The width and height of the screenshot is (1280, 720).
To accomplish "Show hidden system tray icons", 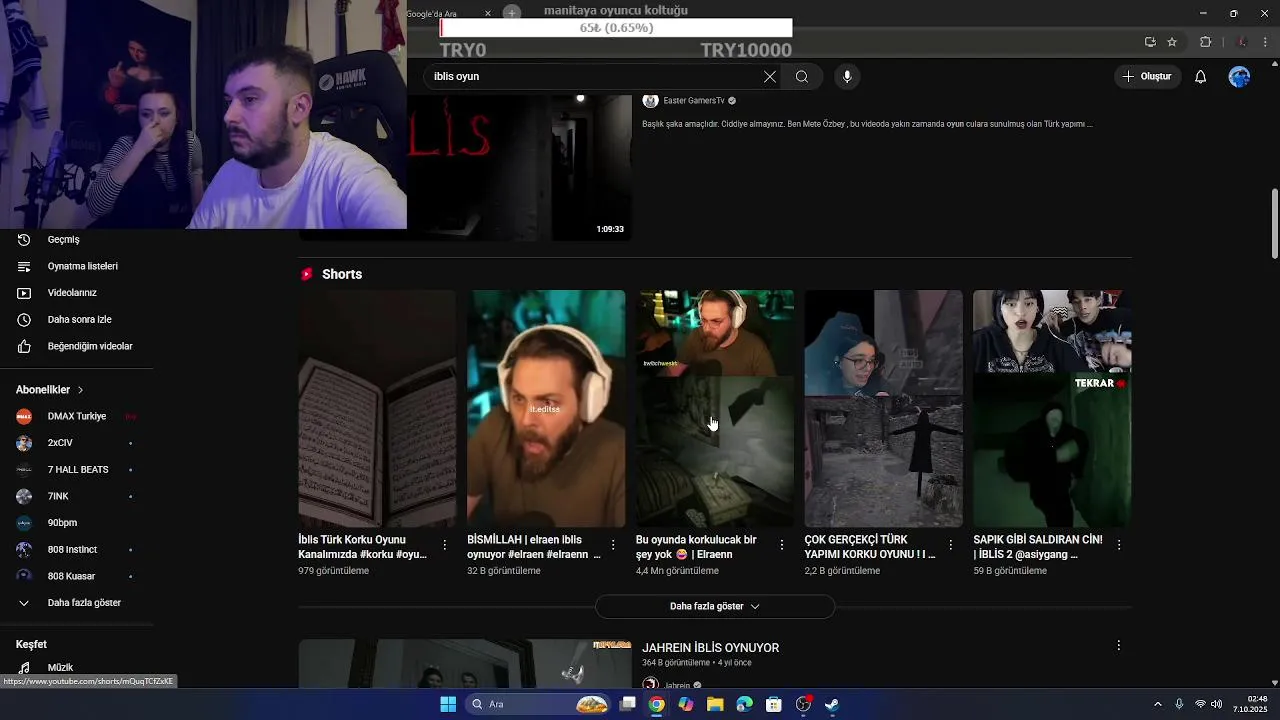I will [1158, 704].
